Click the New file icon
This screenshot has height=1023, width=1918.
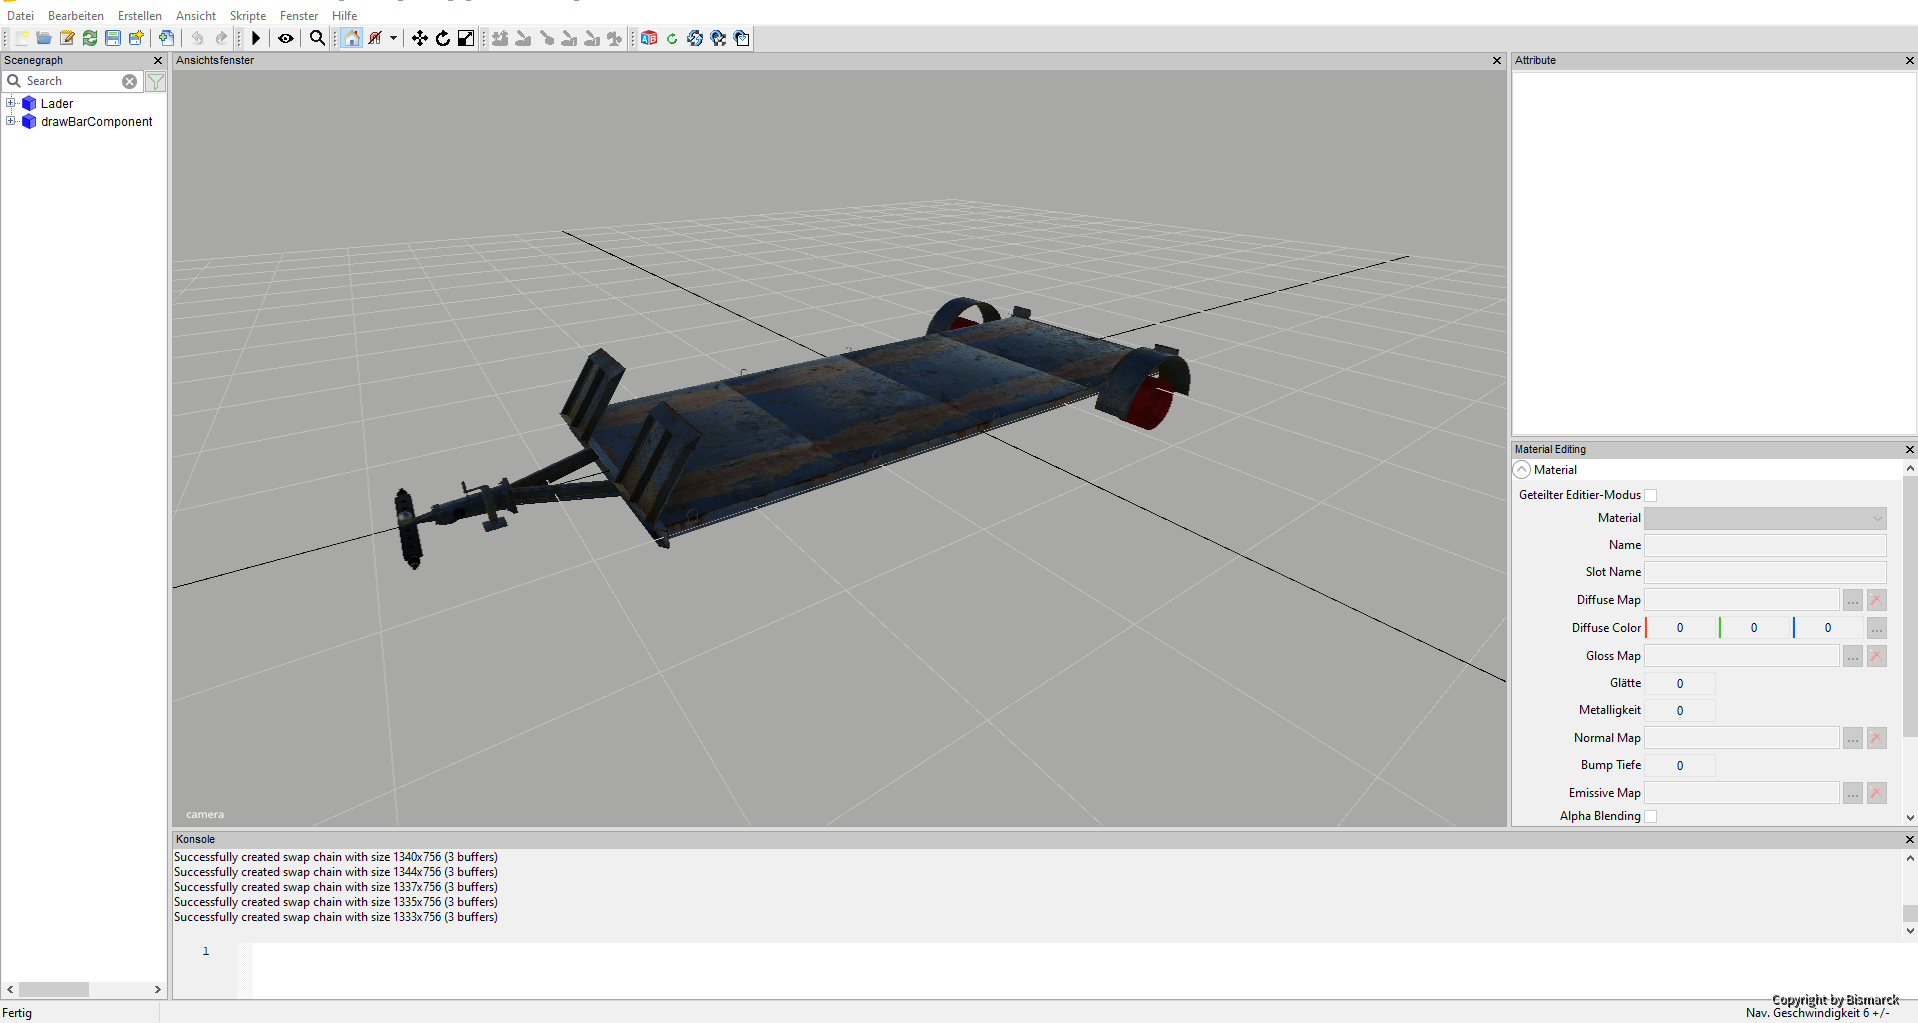[21, 38]
